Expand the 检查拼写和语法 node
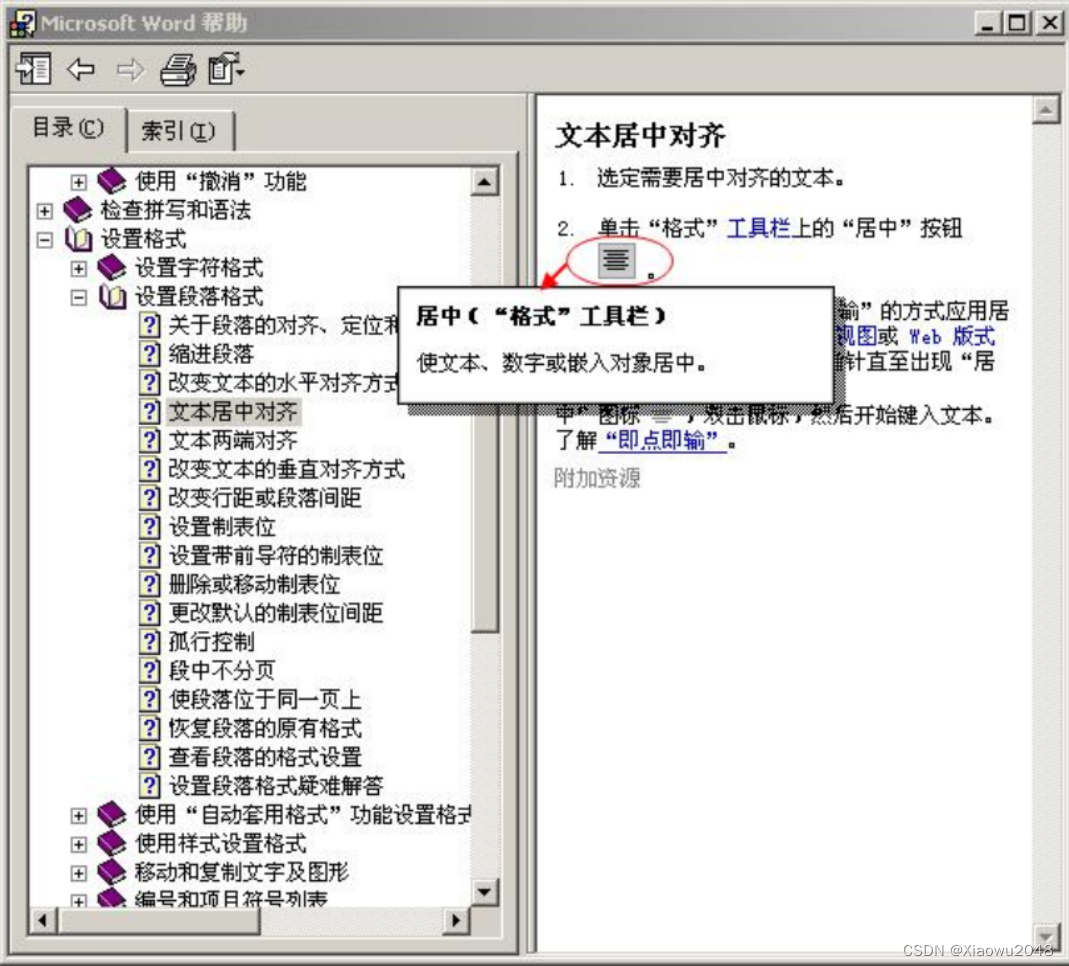This screenshot has height=966, width=1069. [x=44, y=211]
